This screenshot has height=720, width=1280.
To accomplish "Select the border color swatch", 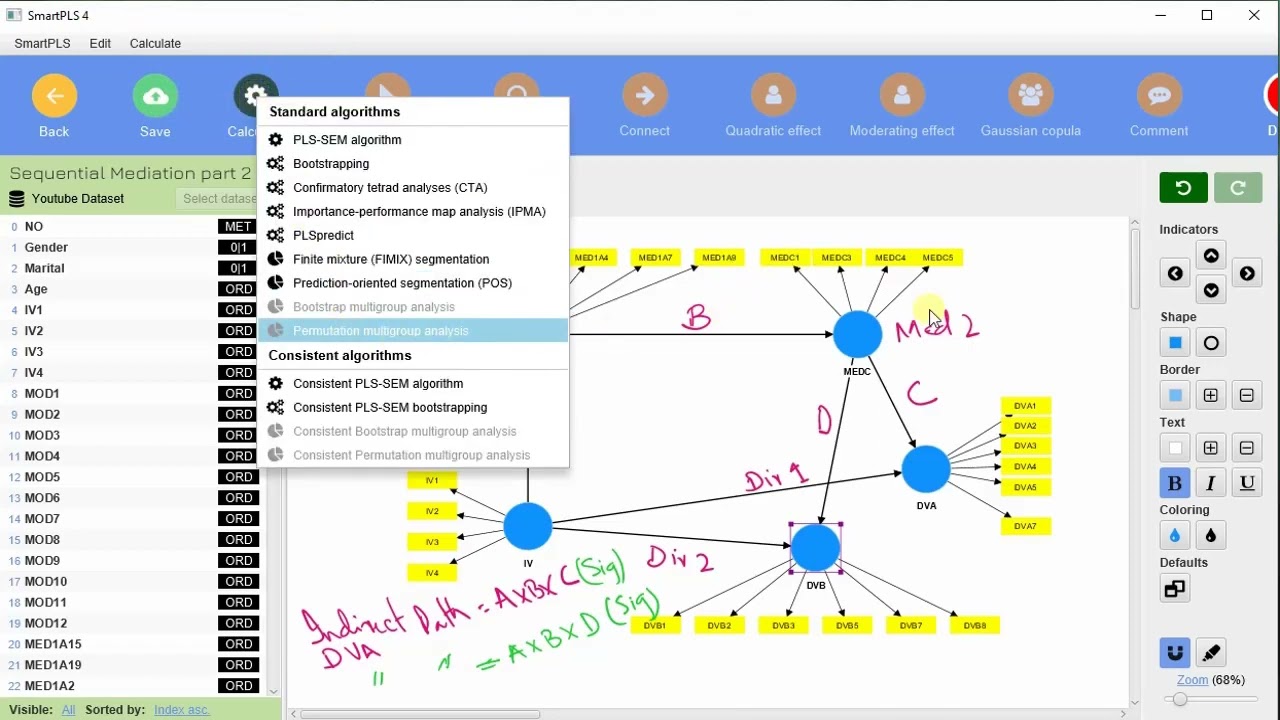I will click(1175, 395).
